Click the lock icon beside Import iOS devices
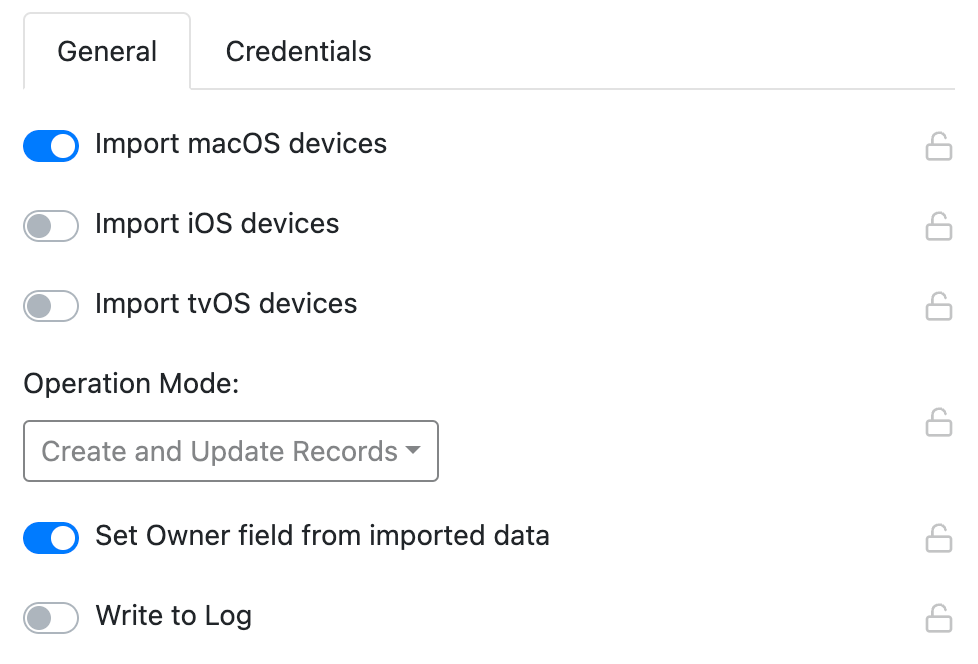This screenshot has width=978, height=664. [939, 226]
